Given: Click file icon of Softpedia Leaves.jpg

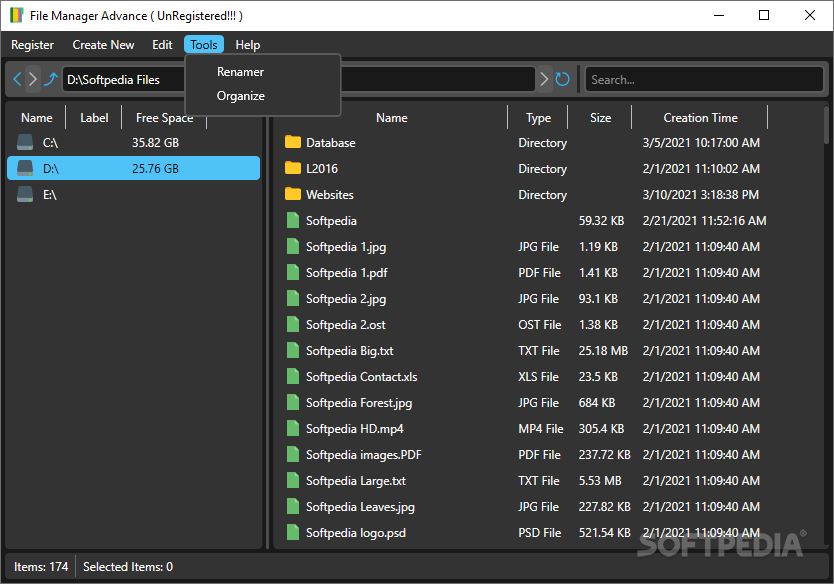Looking at the screenshot, I should point(293,507).
